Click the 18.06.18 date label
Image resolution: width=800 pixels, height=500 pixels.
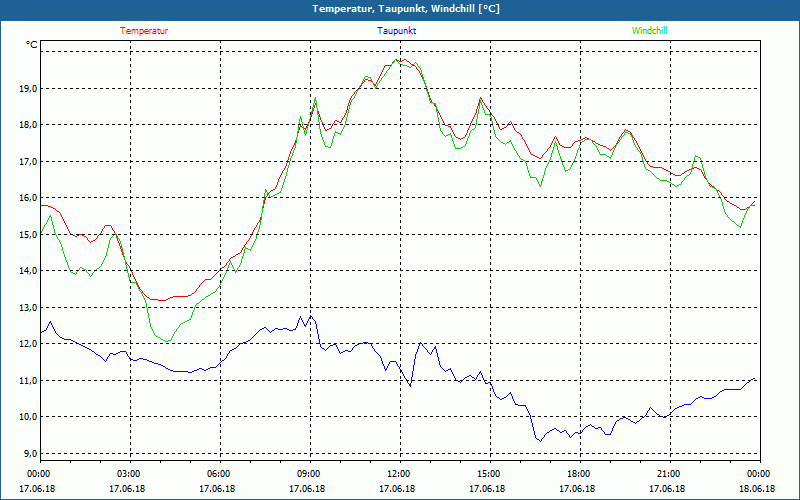pos(755,489)
